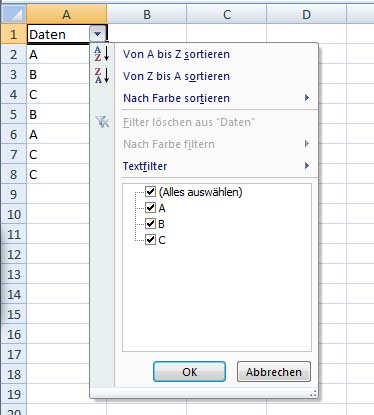Screen dimensions: 374x415
Task: Grab the resize grip of filter menu
Action: [313, 394]
